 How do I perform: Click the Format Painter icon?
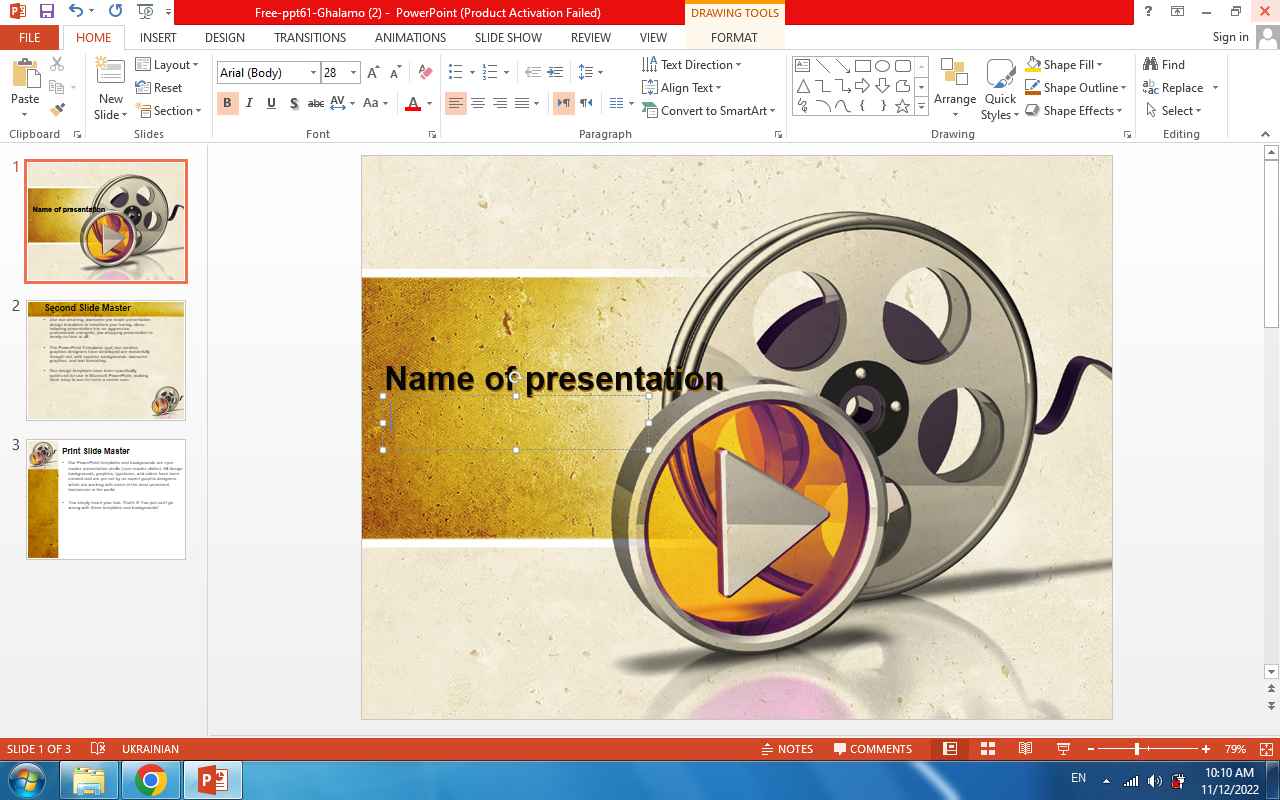[x=57, y=110]
